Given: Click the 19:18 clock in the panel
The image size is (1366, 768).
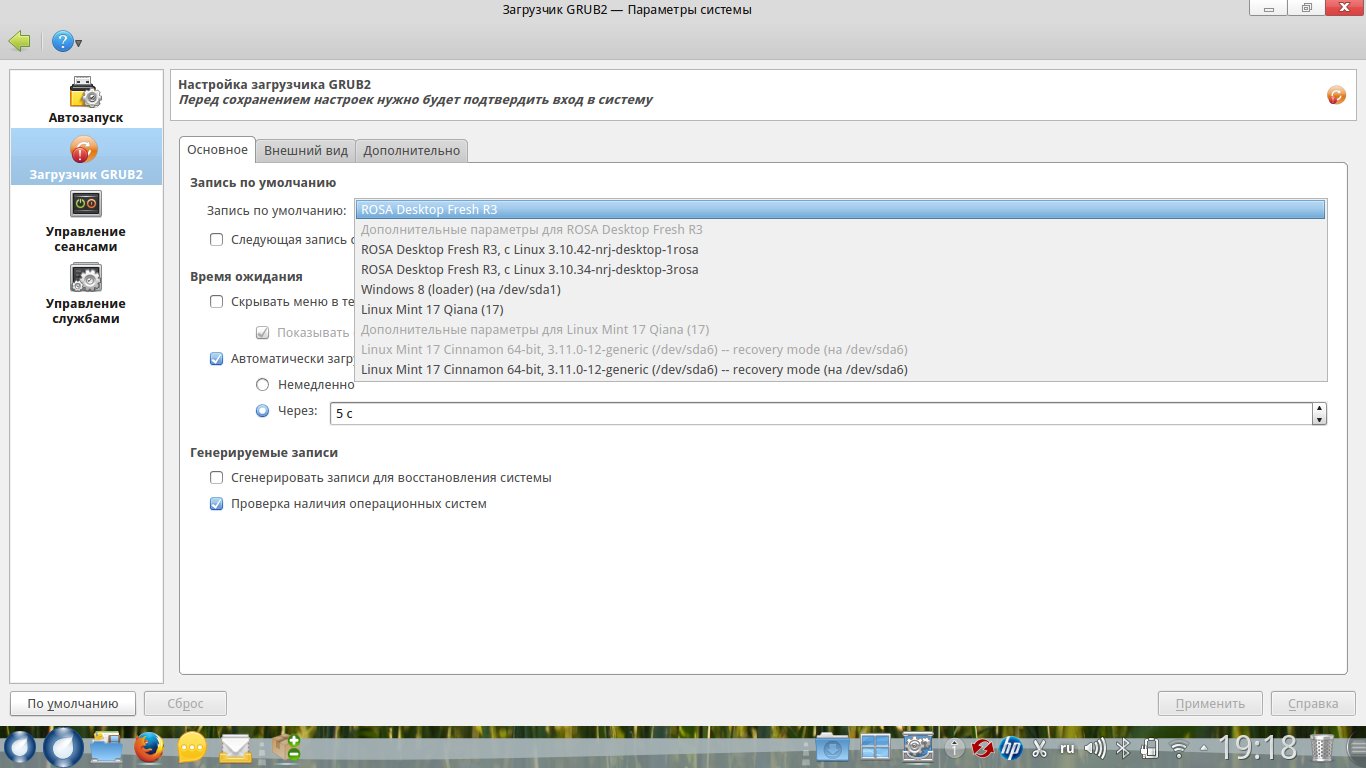Looking at the screenshot, I should pos(1258,748).
